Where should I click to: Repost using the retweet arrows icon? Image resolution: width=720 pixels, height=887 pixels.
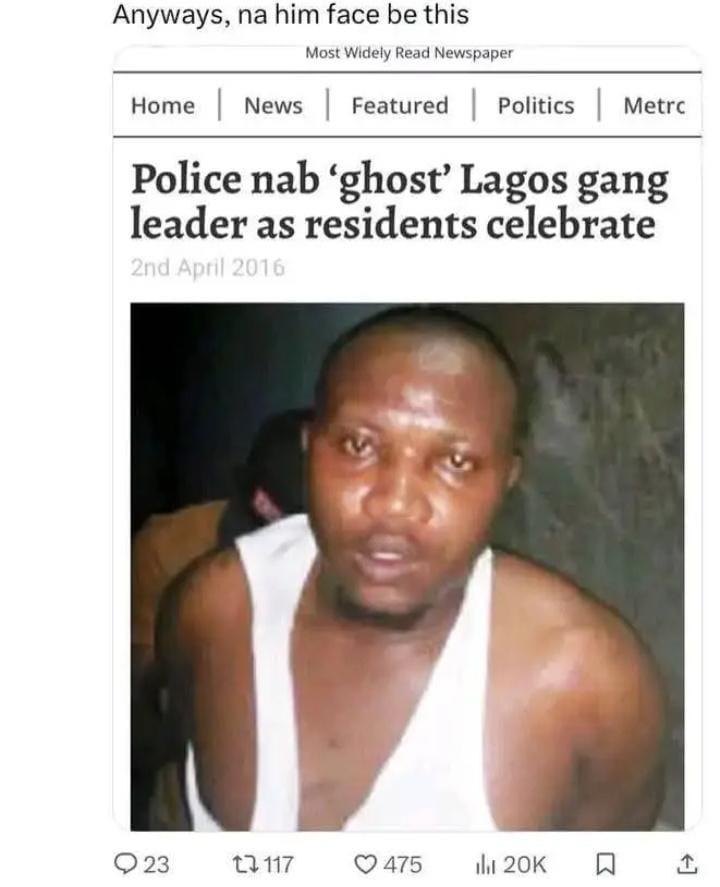click(245, 864)
